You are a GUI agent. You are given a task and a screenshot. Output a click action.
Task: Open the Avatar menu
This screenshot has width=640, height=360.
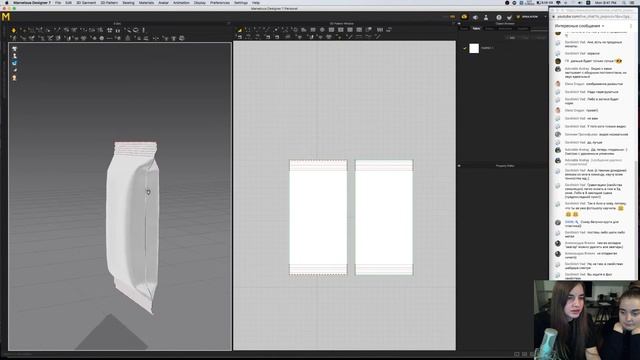click(163, 2)
